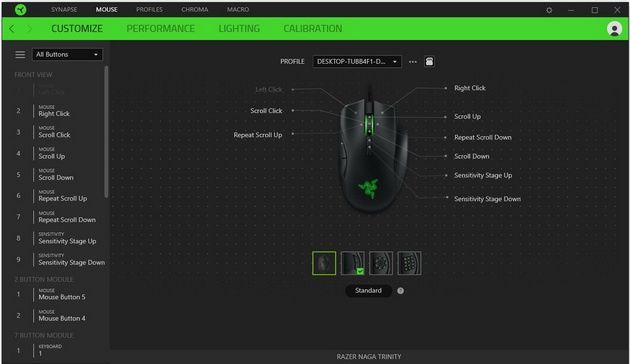The width and height of the screenshot is (630, 364).
Task: Switch to the PROFILES tab
Action: (149, 9)
